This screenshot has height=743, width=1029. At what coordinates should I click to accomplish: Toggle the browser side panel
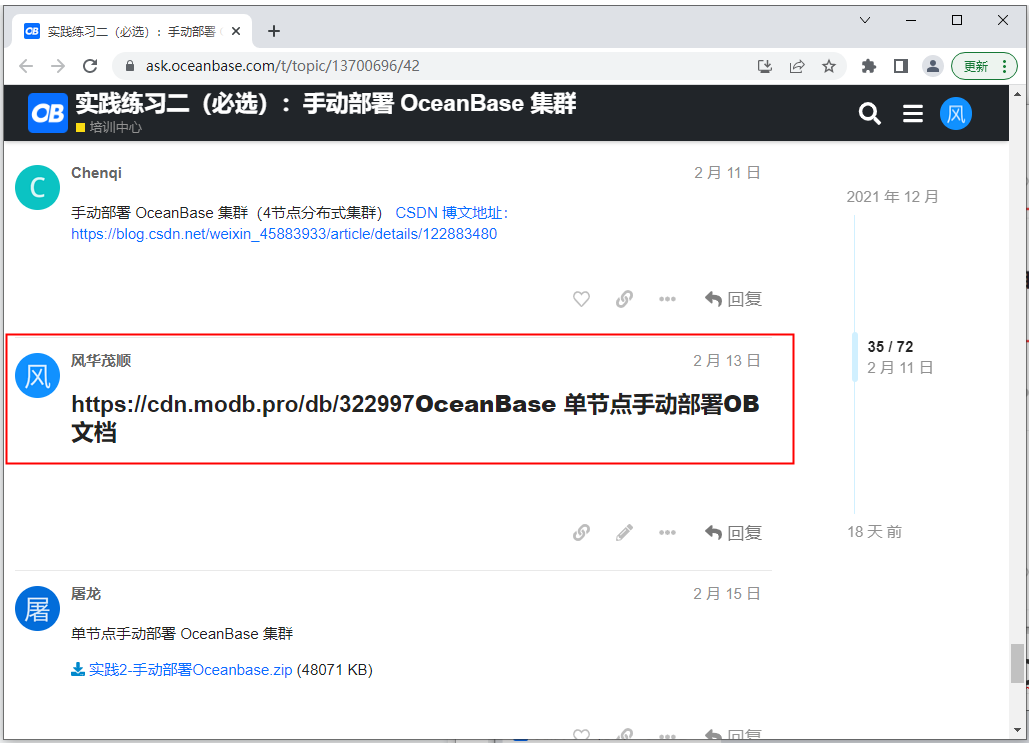pyautogui.click(x=900, y=66)
